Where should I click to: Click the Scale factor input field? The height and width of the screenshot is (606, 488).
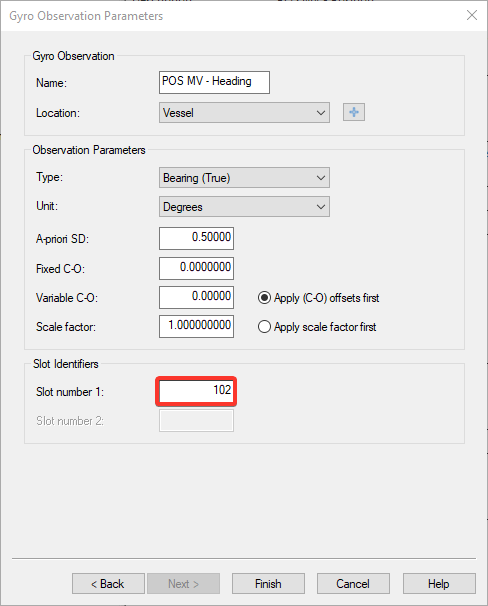[x=196, y=327]
